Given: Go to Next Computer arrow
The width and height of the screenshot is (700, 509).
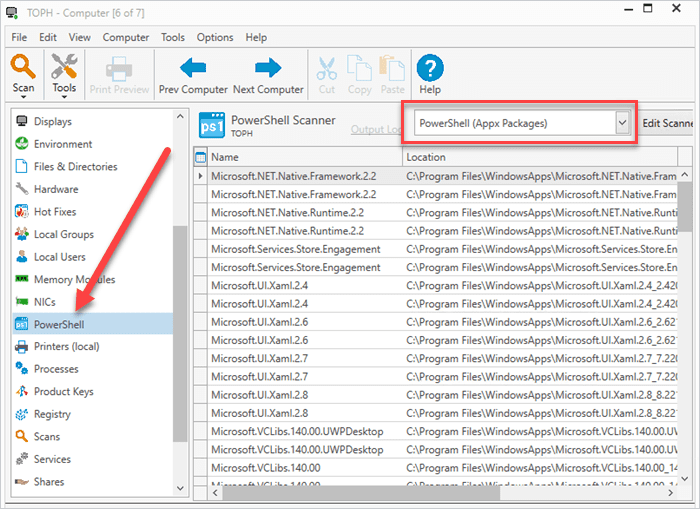Looking at the screenshot, I should click(268, 68).
